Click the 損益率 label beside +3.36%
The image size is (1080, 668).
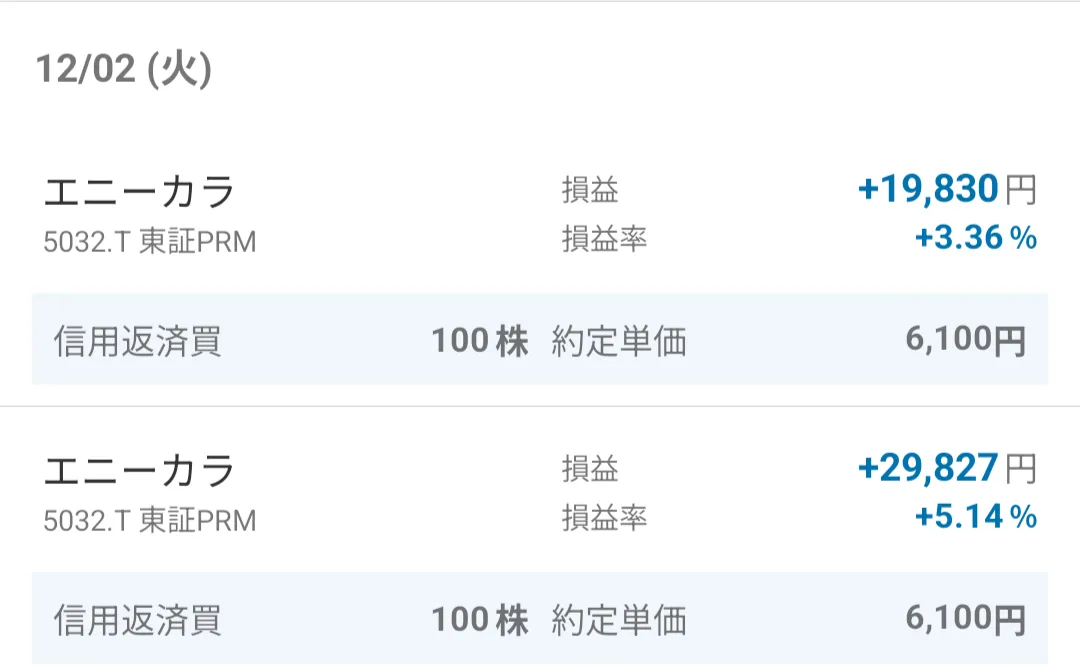tap(604, 239)
